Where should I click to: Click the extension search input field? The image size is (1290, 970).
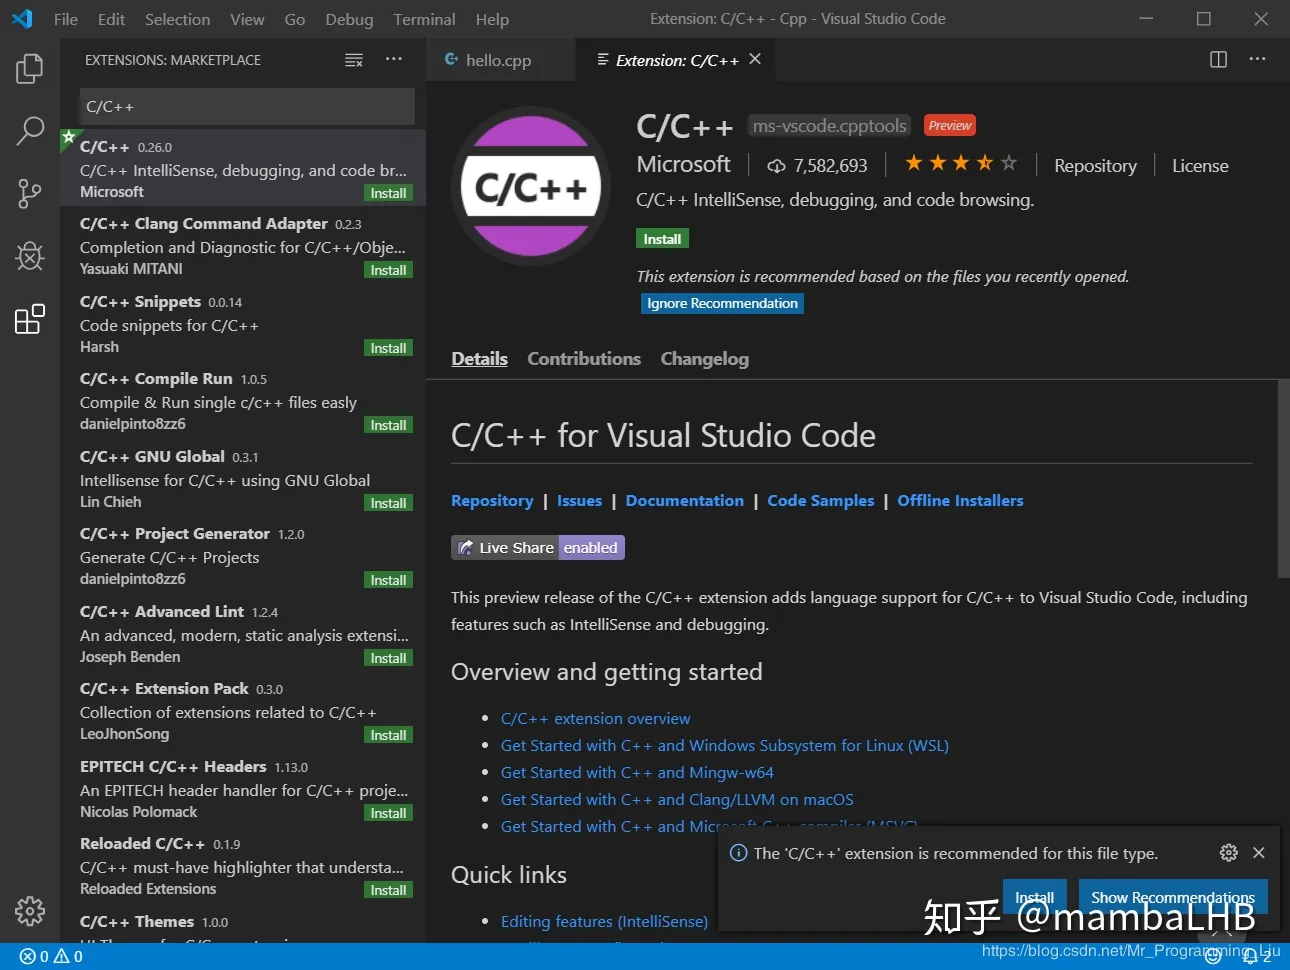246,106
